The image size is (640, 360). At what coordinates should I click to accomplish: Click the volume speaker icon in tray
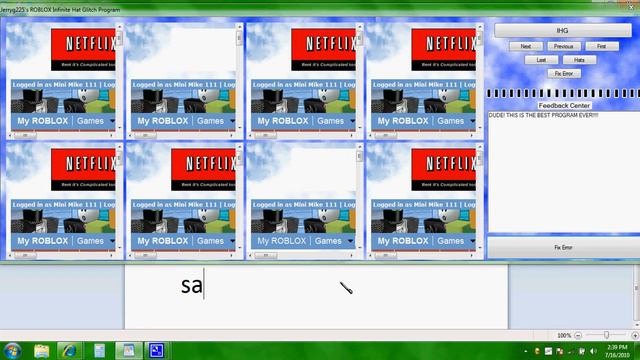point(593,351)
